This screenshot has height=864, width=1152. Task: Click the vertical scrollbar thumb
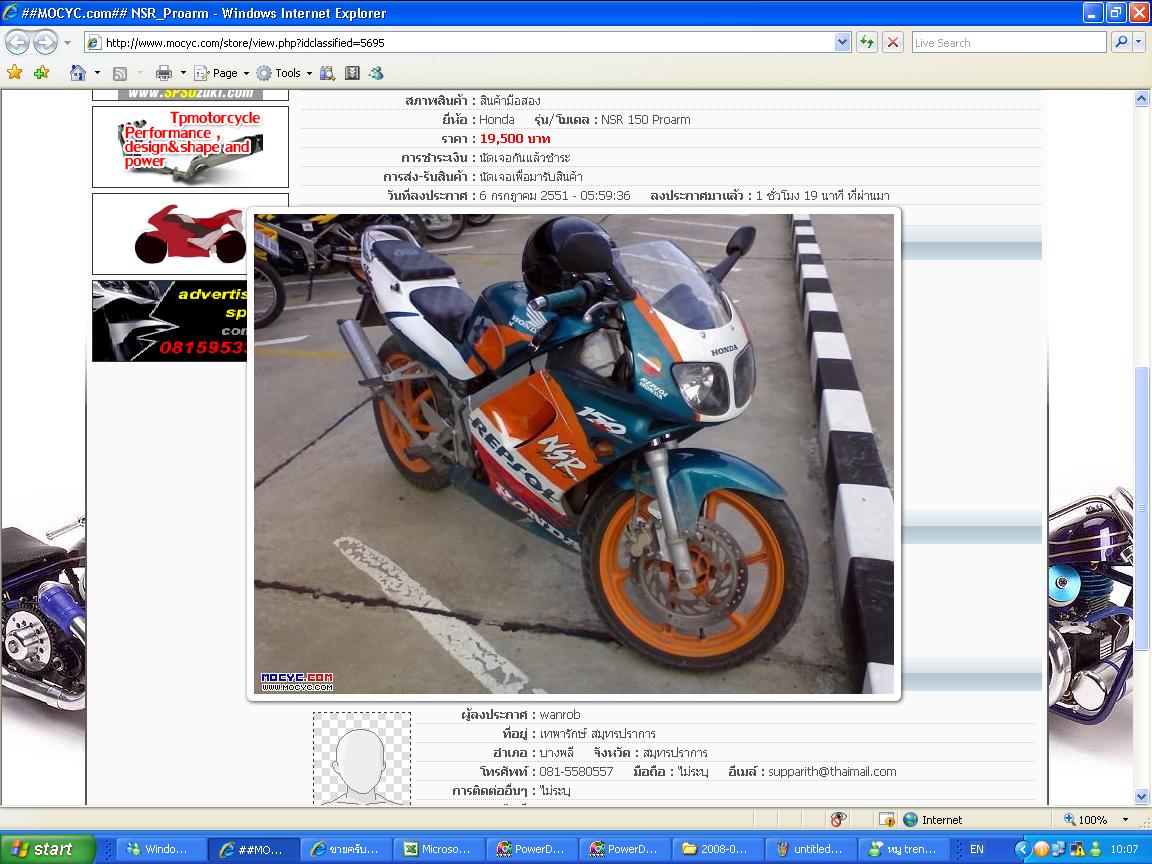1141,507
